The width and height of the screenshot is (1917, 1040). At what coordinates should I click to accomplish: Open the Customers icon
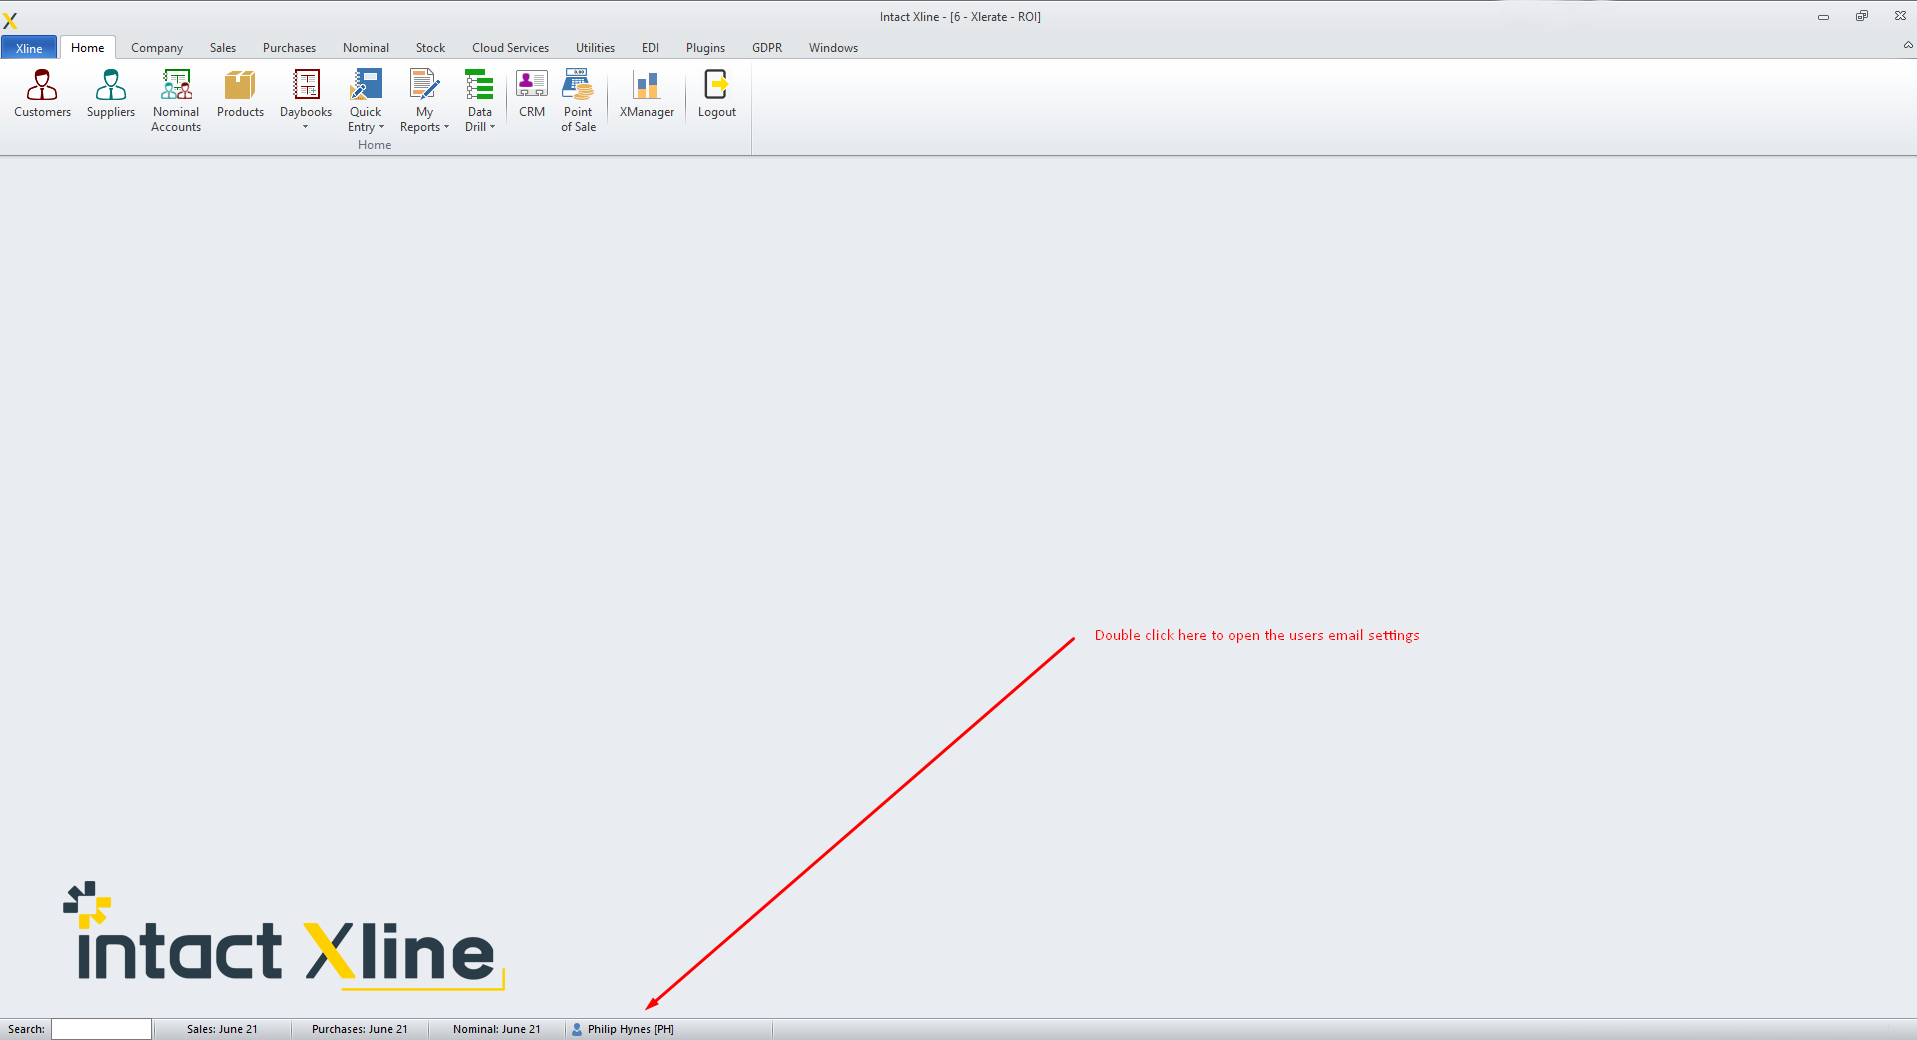pos(41,95)
